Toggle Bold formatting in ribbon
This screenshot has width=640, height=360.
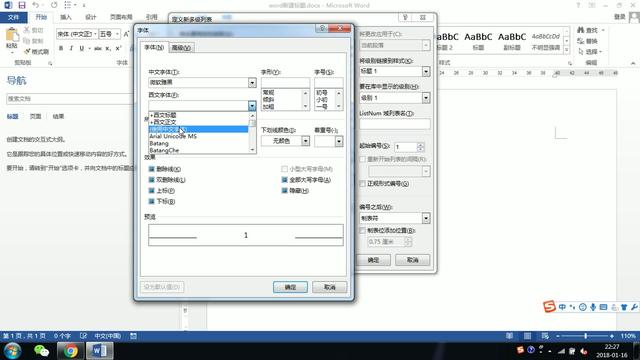tap(61, 48)
